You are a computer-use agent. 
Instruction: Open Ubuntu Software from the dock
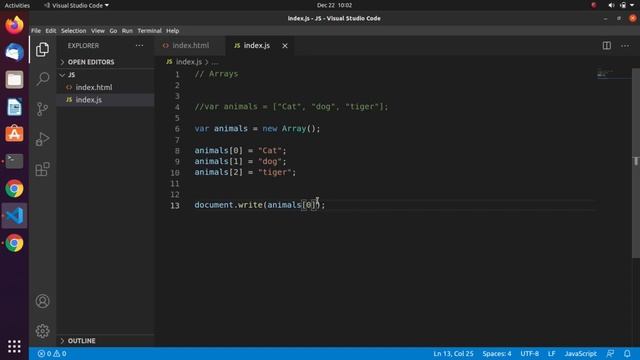14,134
